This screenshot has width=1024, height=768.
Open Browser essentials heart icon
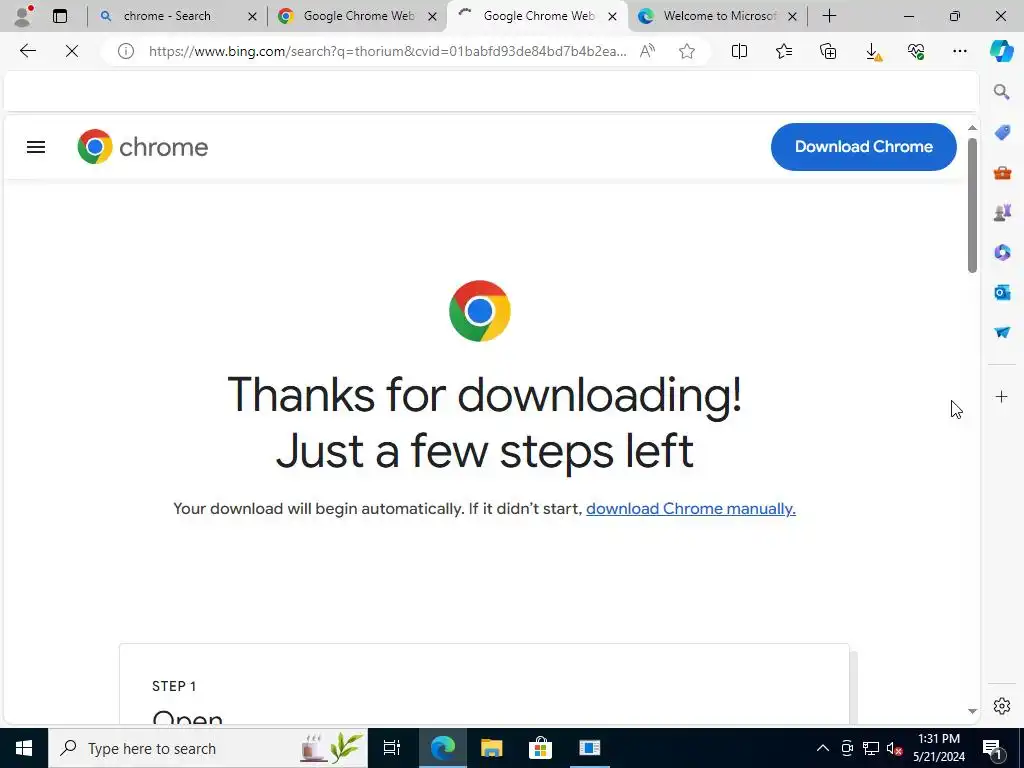tap(916, 51)
